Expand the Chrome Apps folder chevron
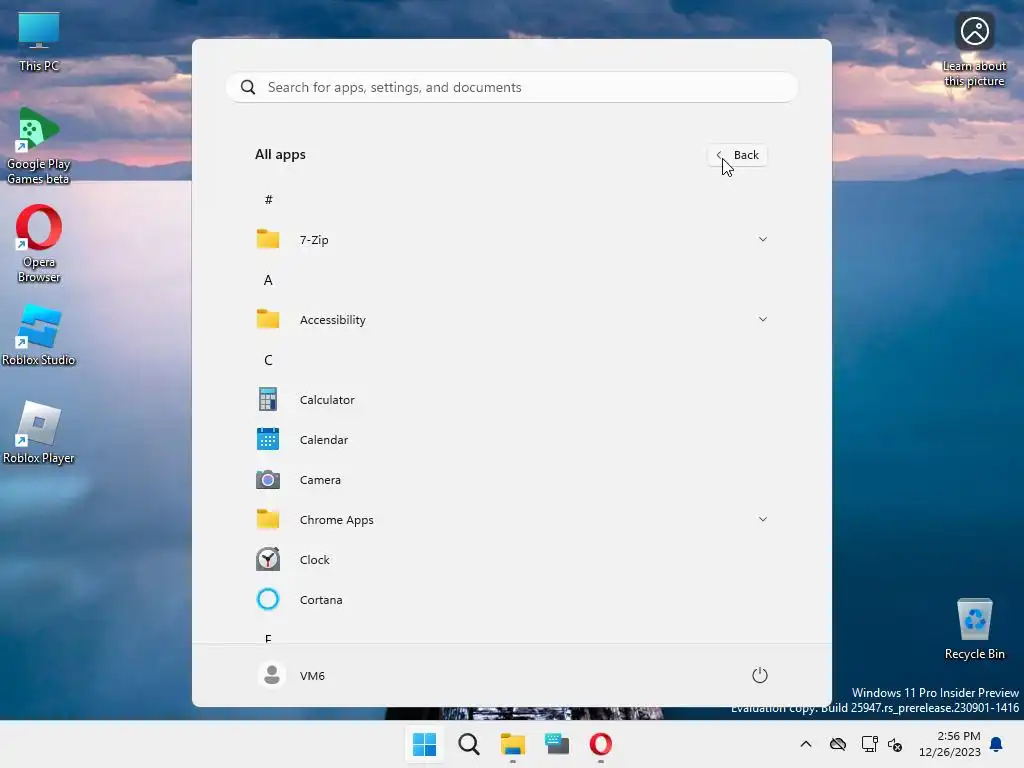Image resolution: width=1024 pixels, height=768 pixels. [763, 519]
